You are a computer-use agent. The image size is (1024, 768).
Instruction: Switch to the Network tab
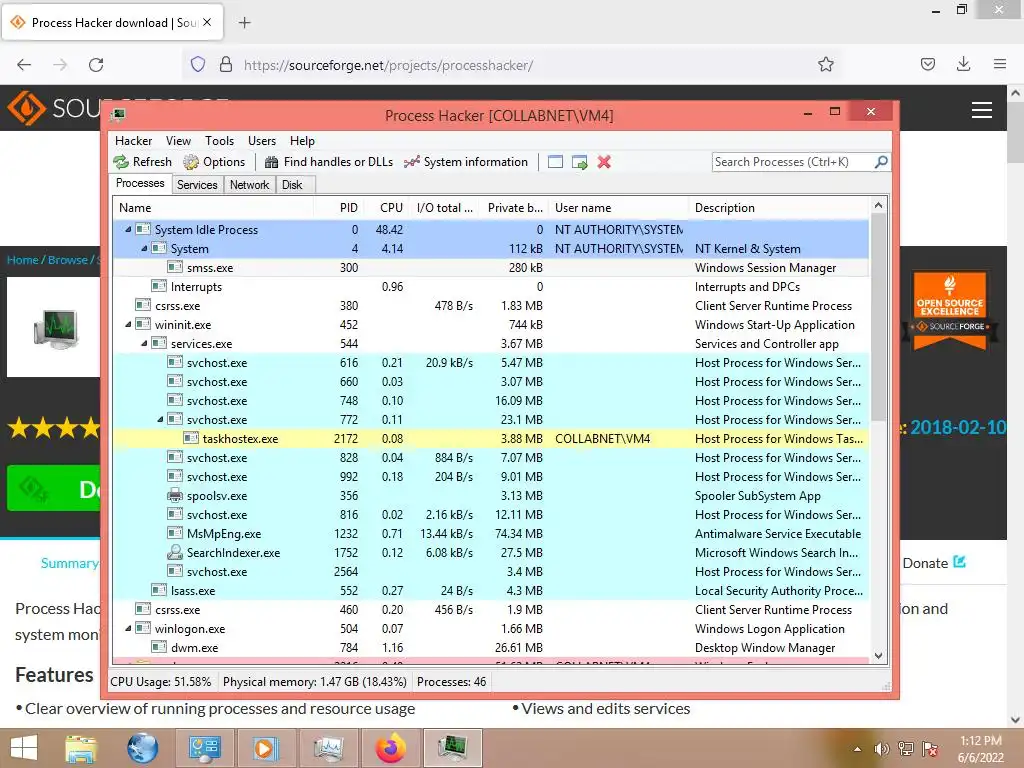coord(249,185)
